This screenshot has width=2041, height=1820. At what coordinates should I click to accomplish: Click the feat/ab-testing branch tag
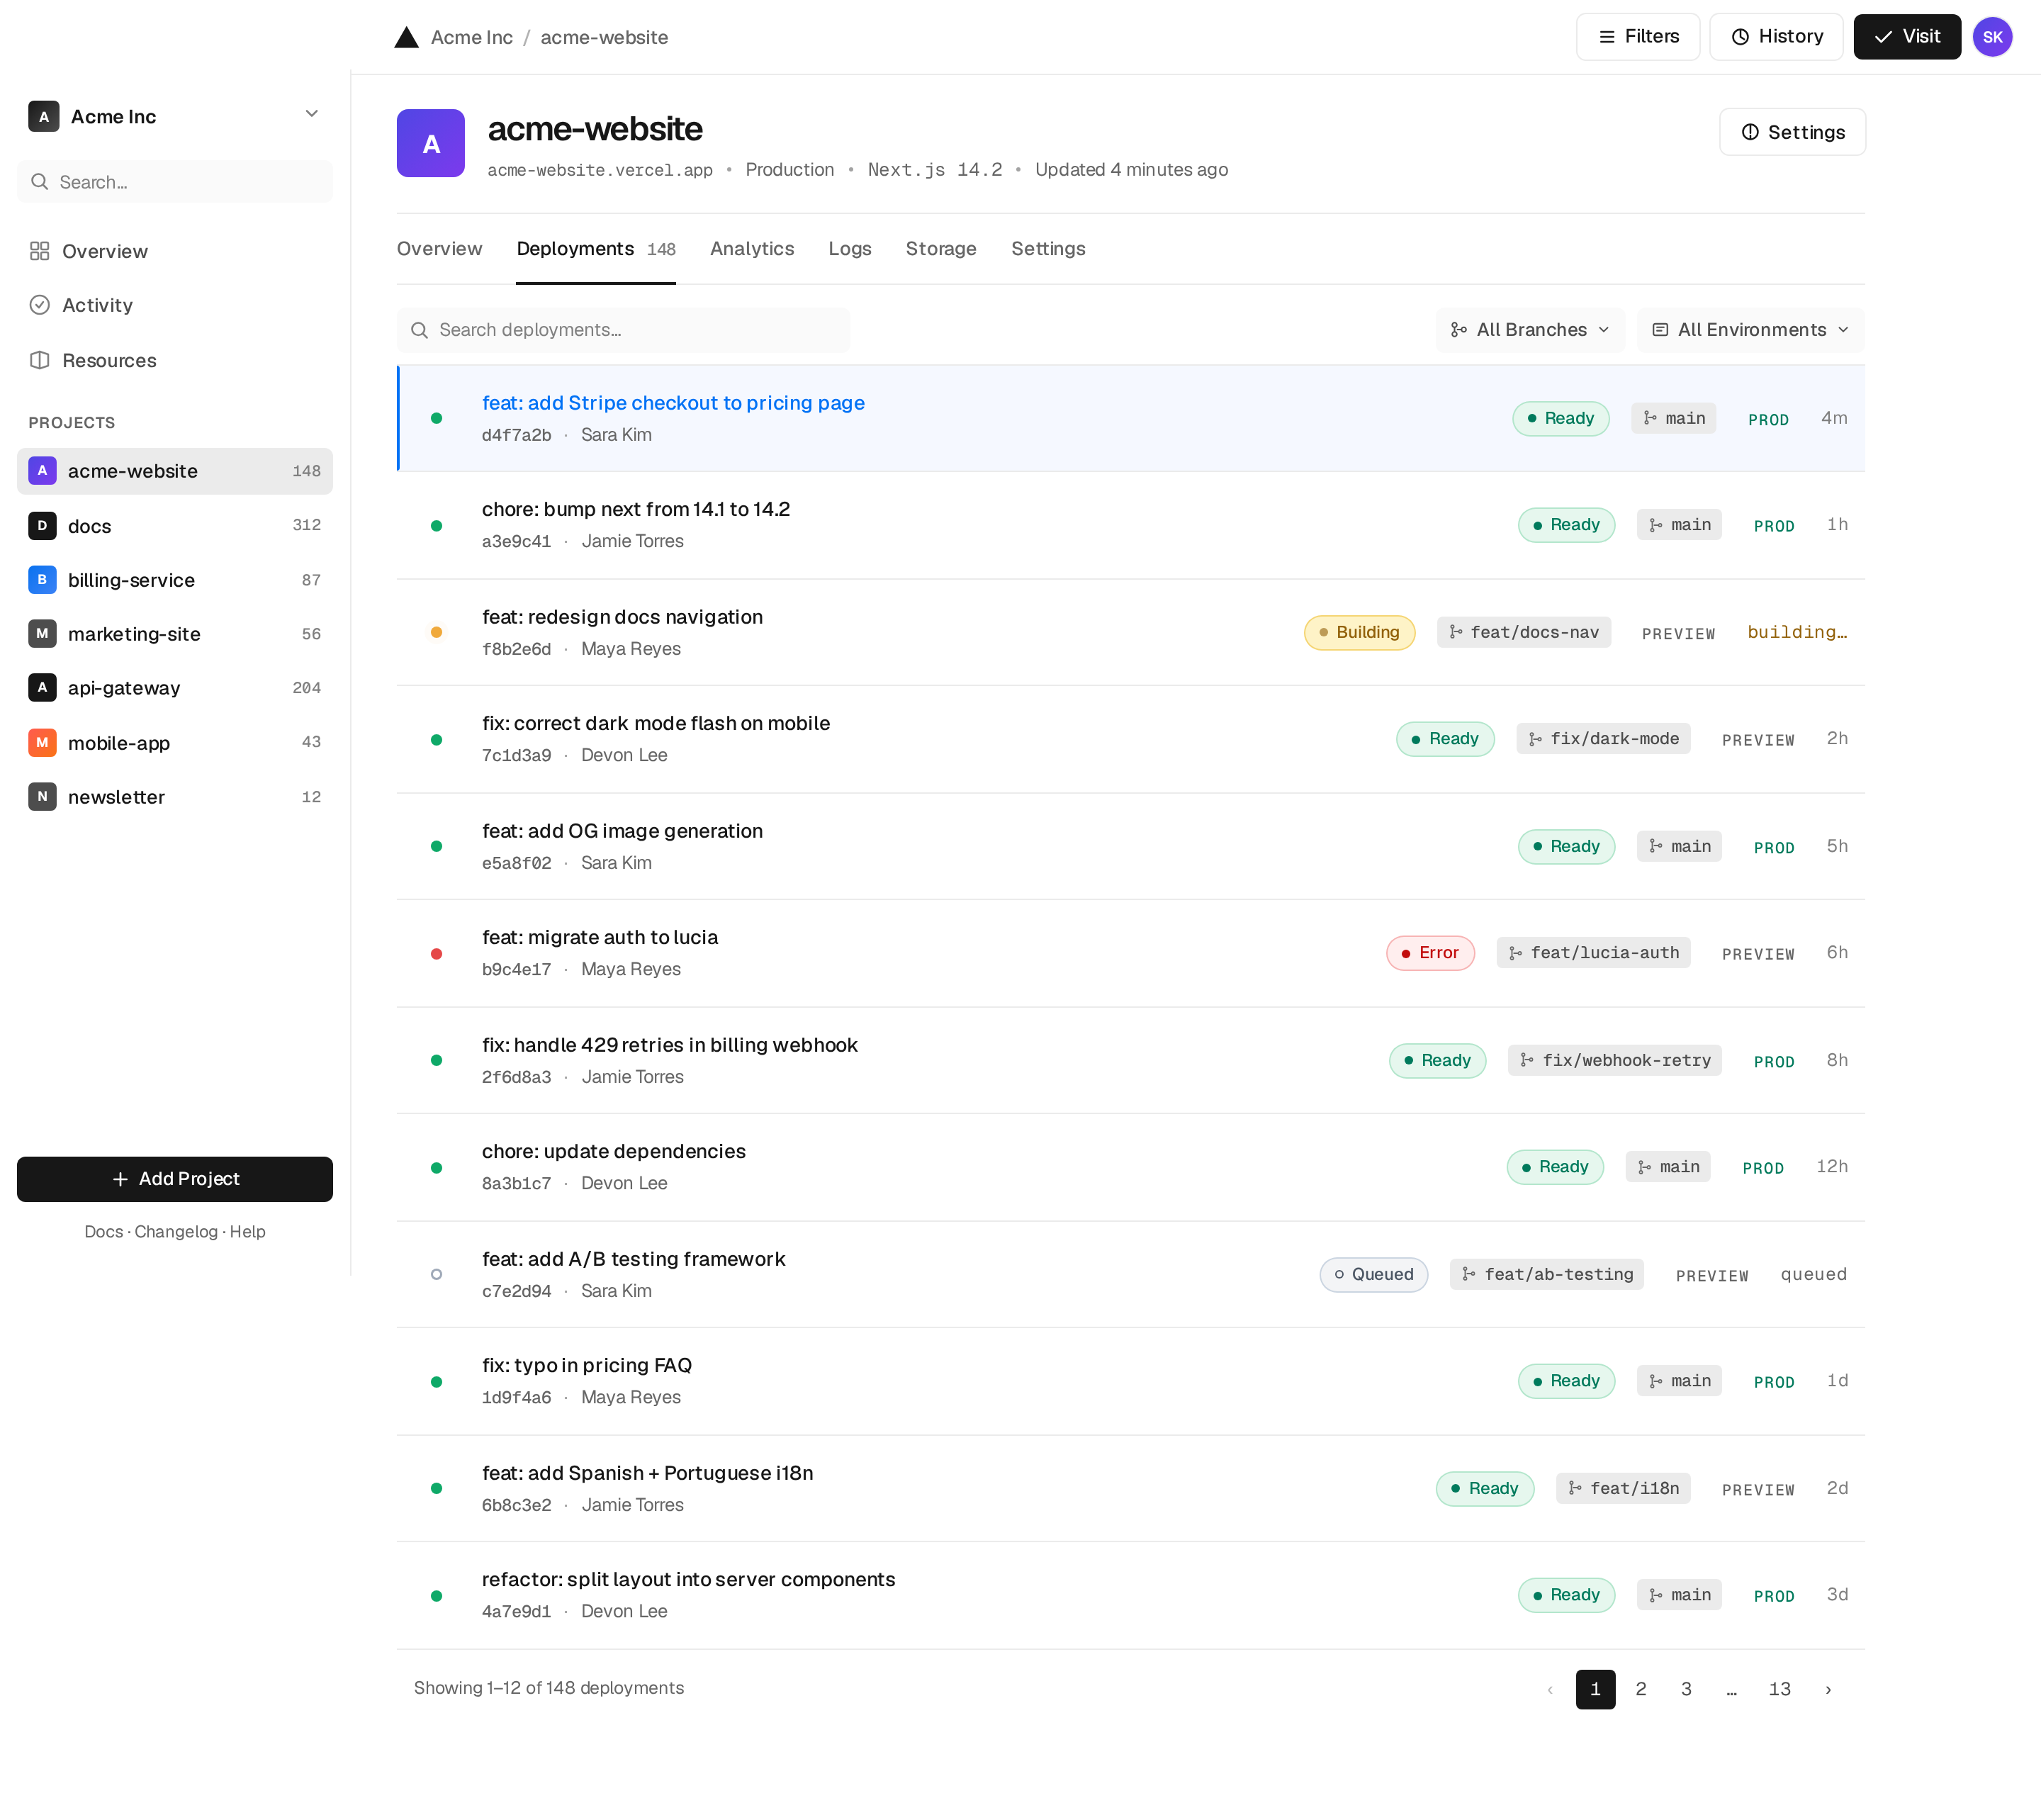coord(1547,1274)
